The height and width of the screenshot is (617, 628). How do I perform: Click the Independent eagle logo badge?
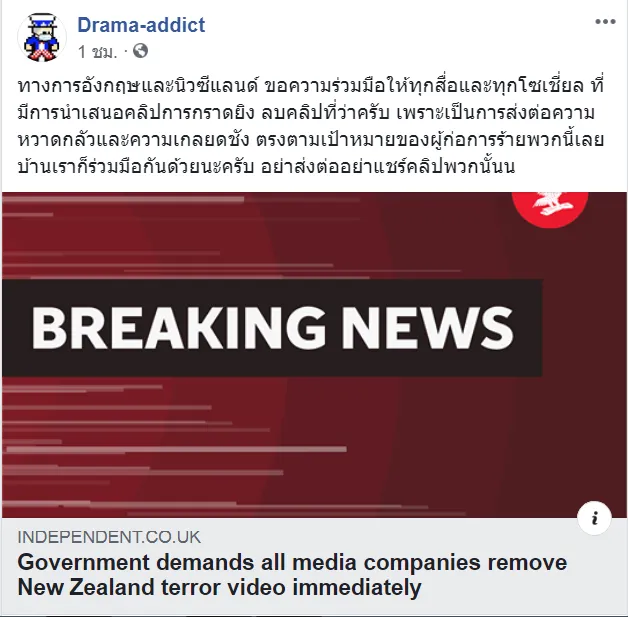[550, 207]
